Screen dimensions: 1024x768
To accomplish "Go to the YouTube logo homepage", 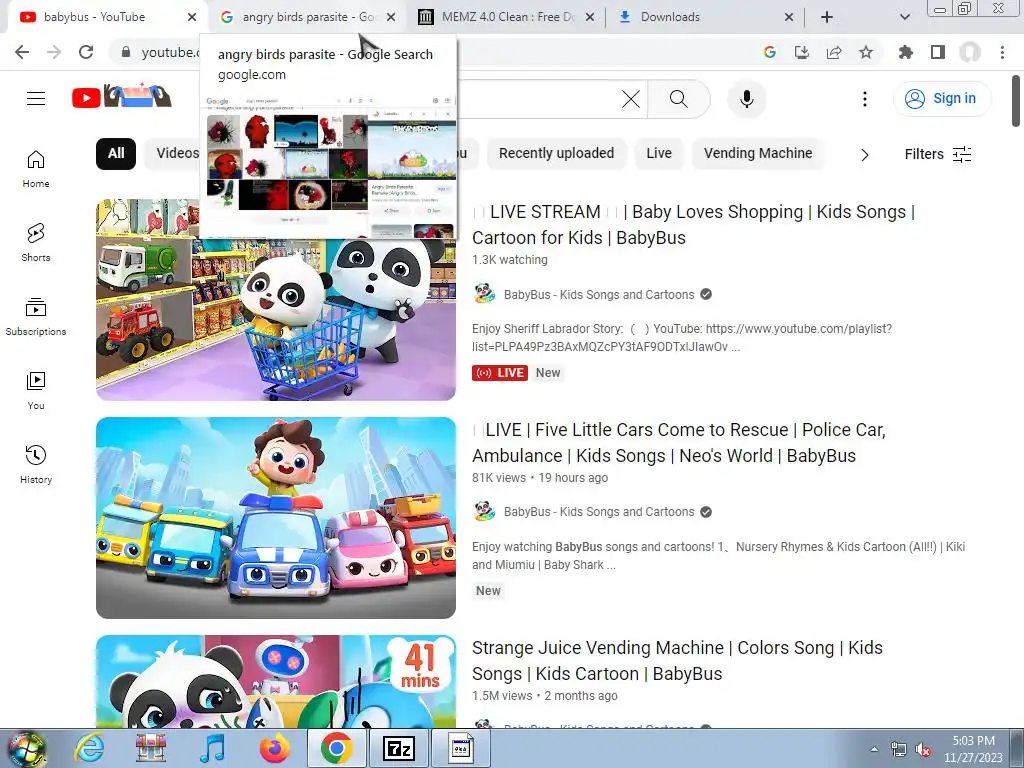I will [x=122, y=97].
